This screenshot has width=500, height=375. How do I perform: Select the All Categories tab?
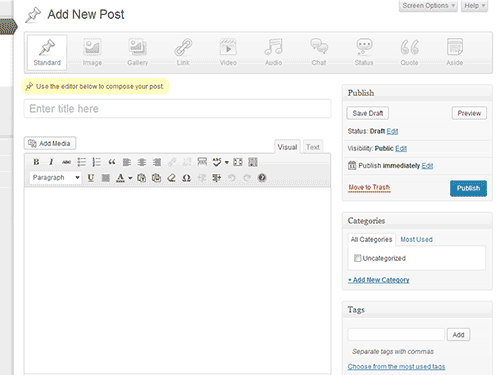[x=371, y=239]
